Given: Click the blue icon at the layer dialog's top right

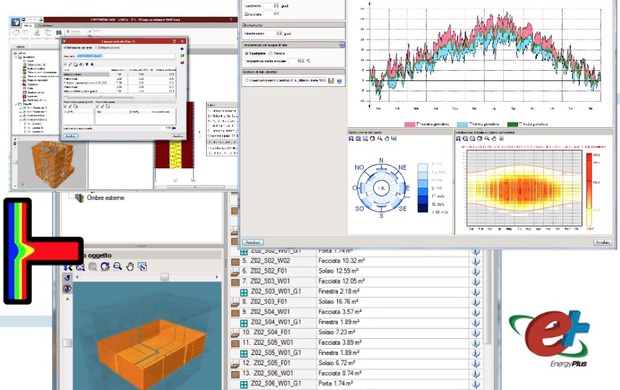Looking at the screenshot, I should tap(182, 49).
